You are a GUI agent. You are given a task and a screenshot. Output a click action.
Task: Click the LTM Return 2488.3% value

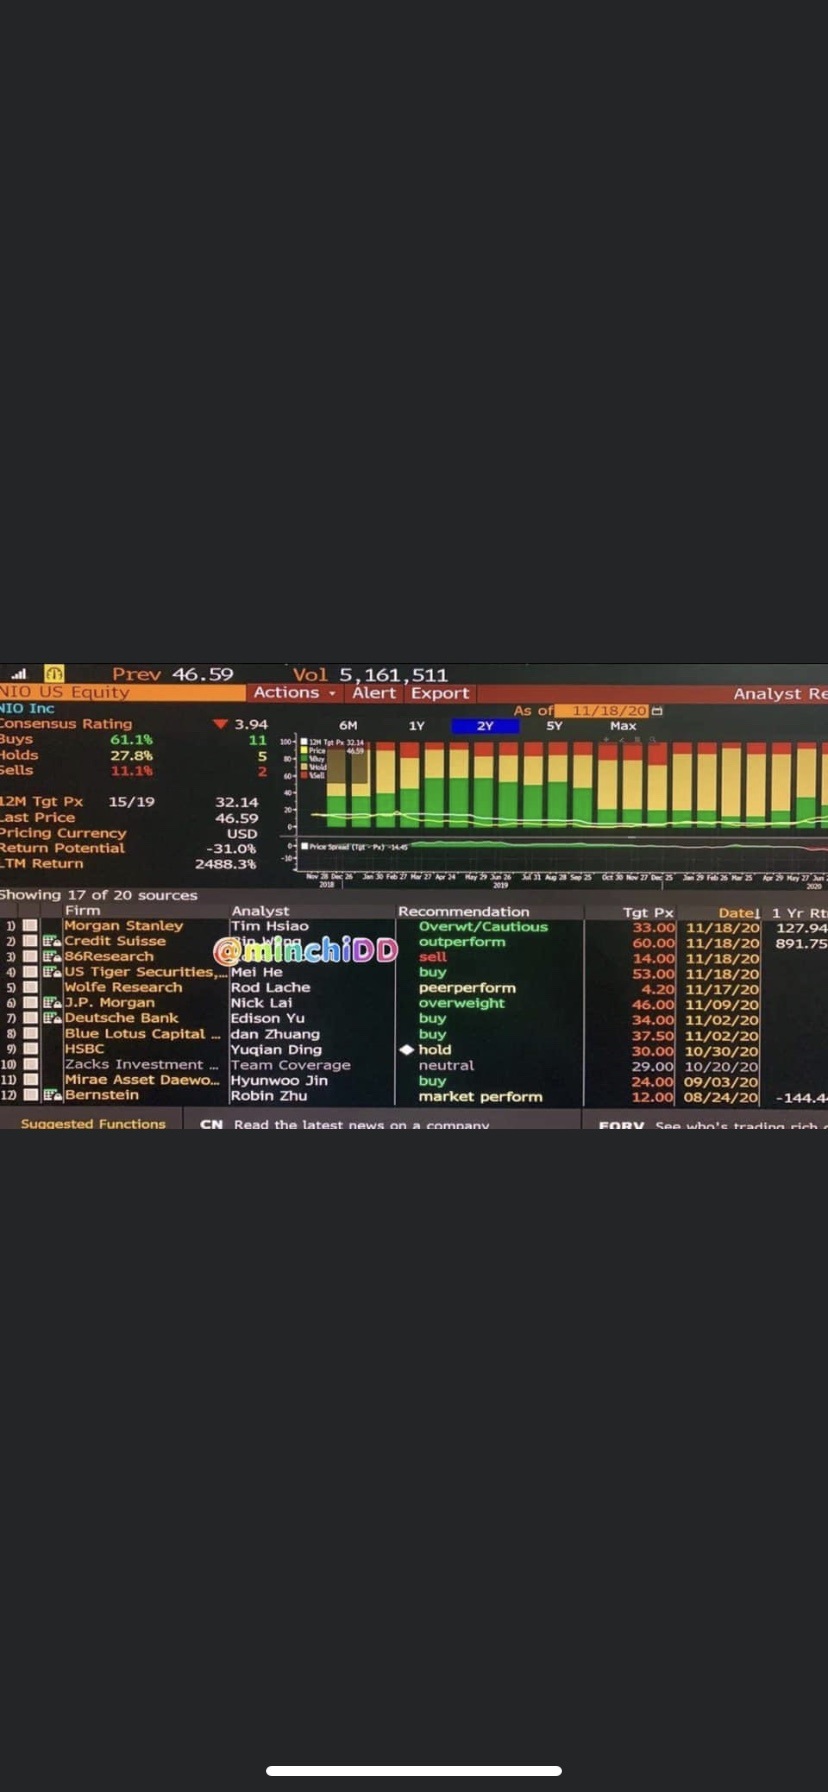tap(225, 864)
